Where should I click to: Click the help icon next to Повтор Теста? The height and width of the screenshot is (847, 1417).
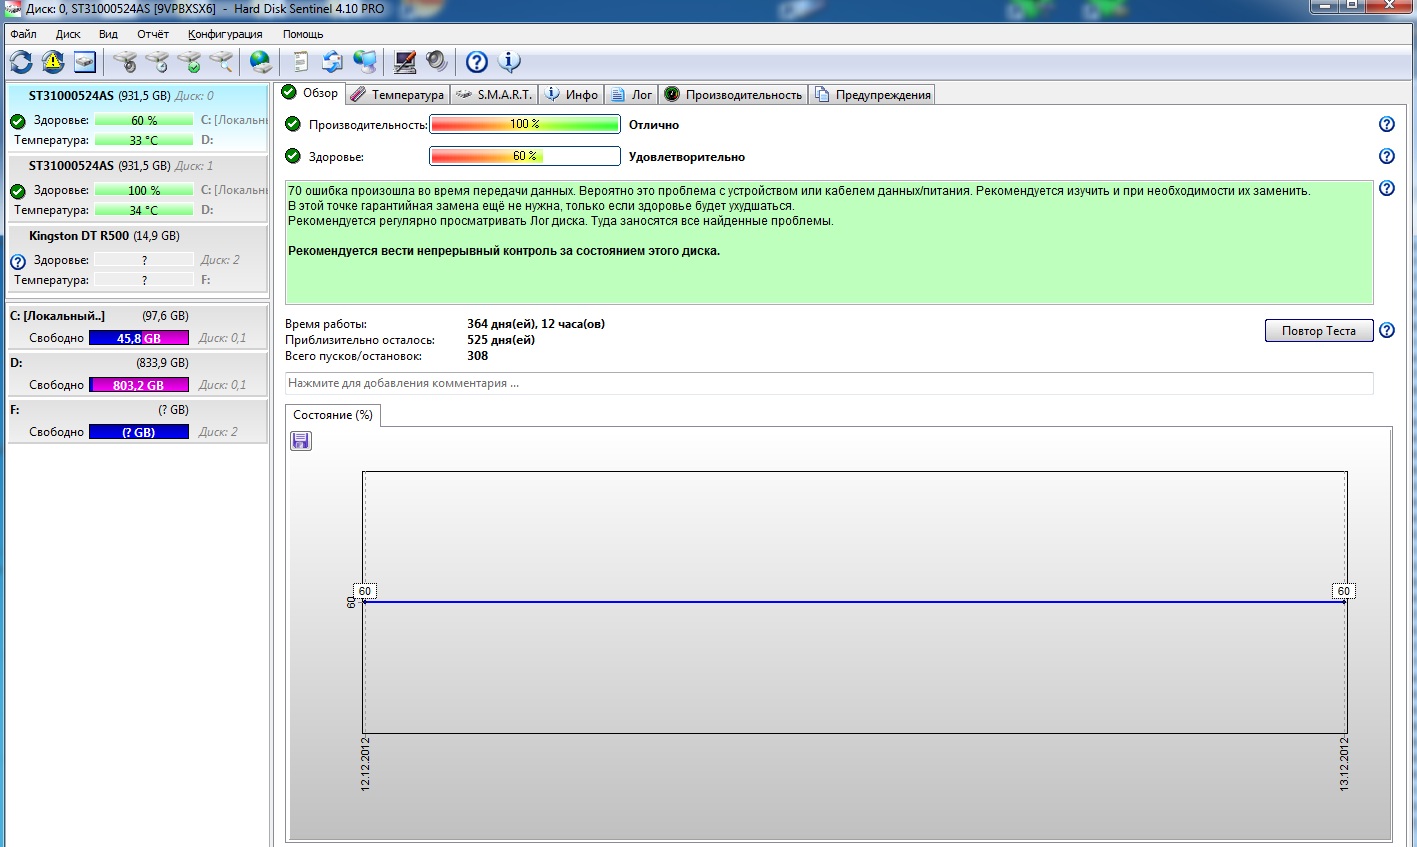pos(1387,330)
